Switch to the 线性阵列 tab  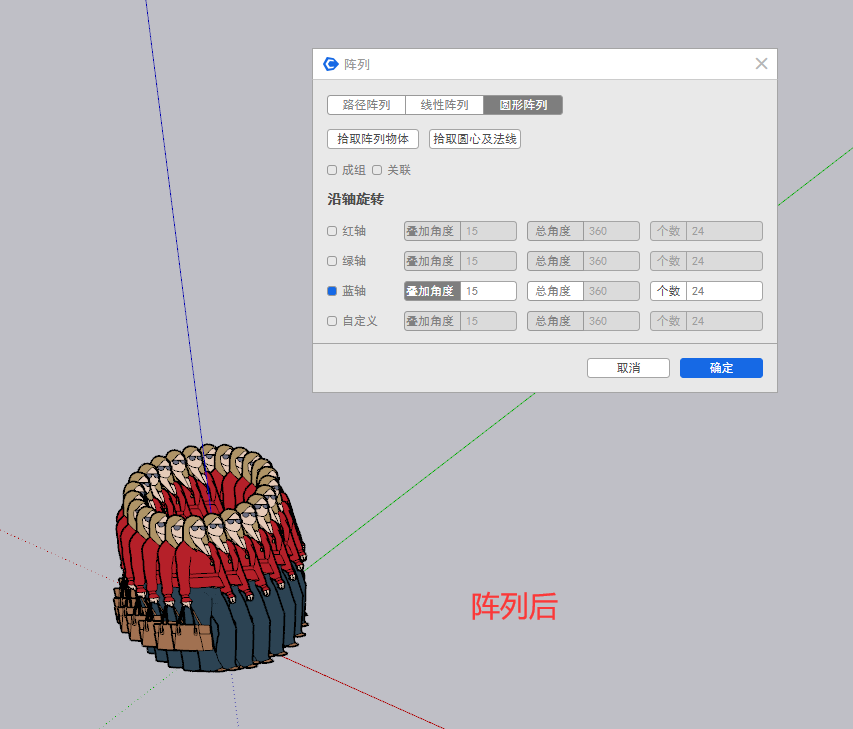[444, 105]
